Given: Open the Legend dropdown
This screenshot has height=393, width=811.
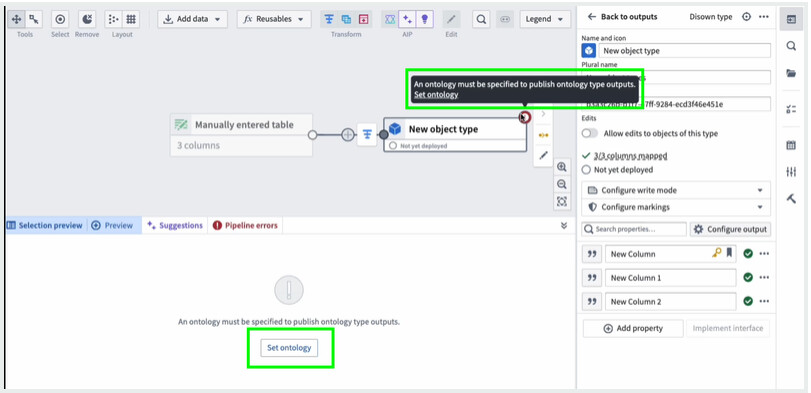Looking at the screenshot, I should (545, 19).
